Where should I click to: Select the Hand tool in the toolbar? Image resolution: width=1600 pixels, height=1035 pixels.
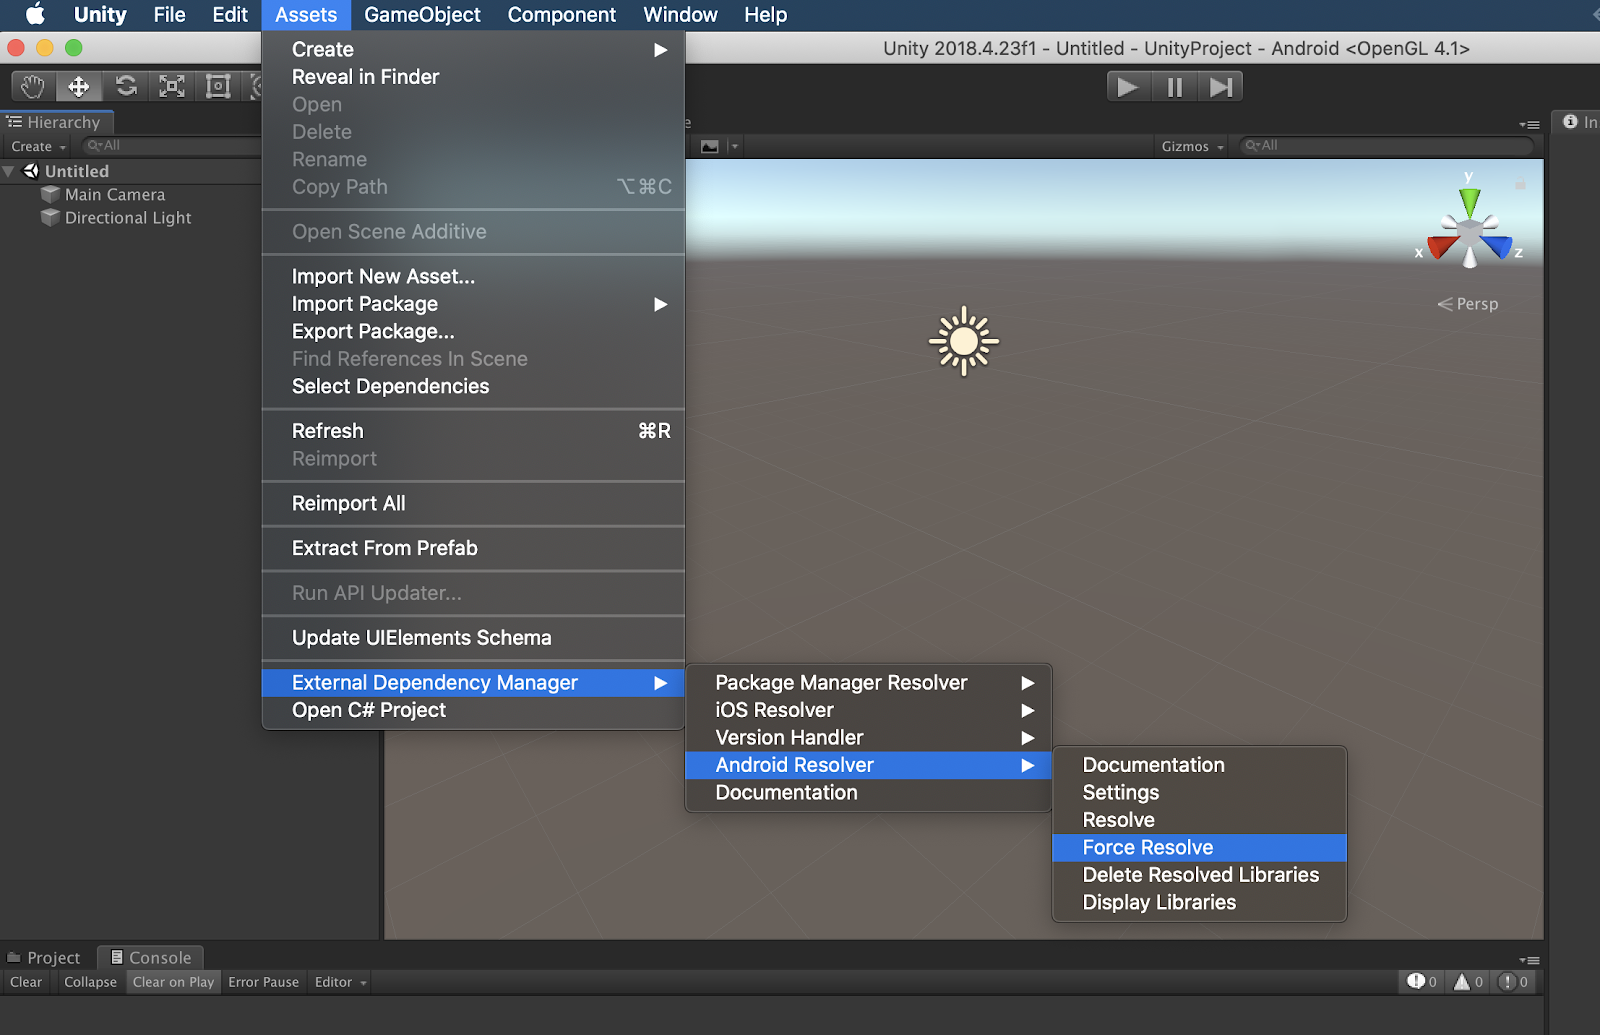31,86
